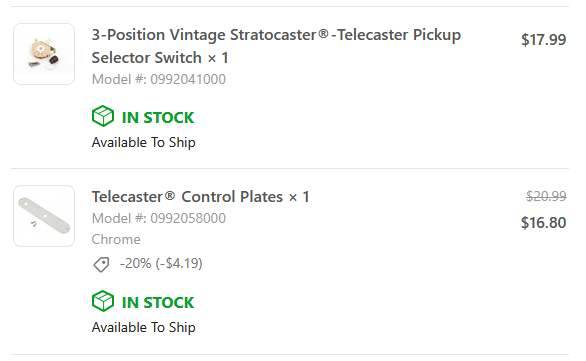
Task: Click the crossed-out $20.99 original price
Action: pos(546,196)
